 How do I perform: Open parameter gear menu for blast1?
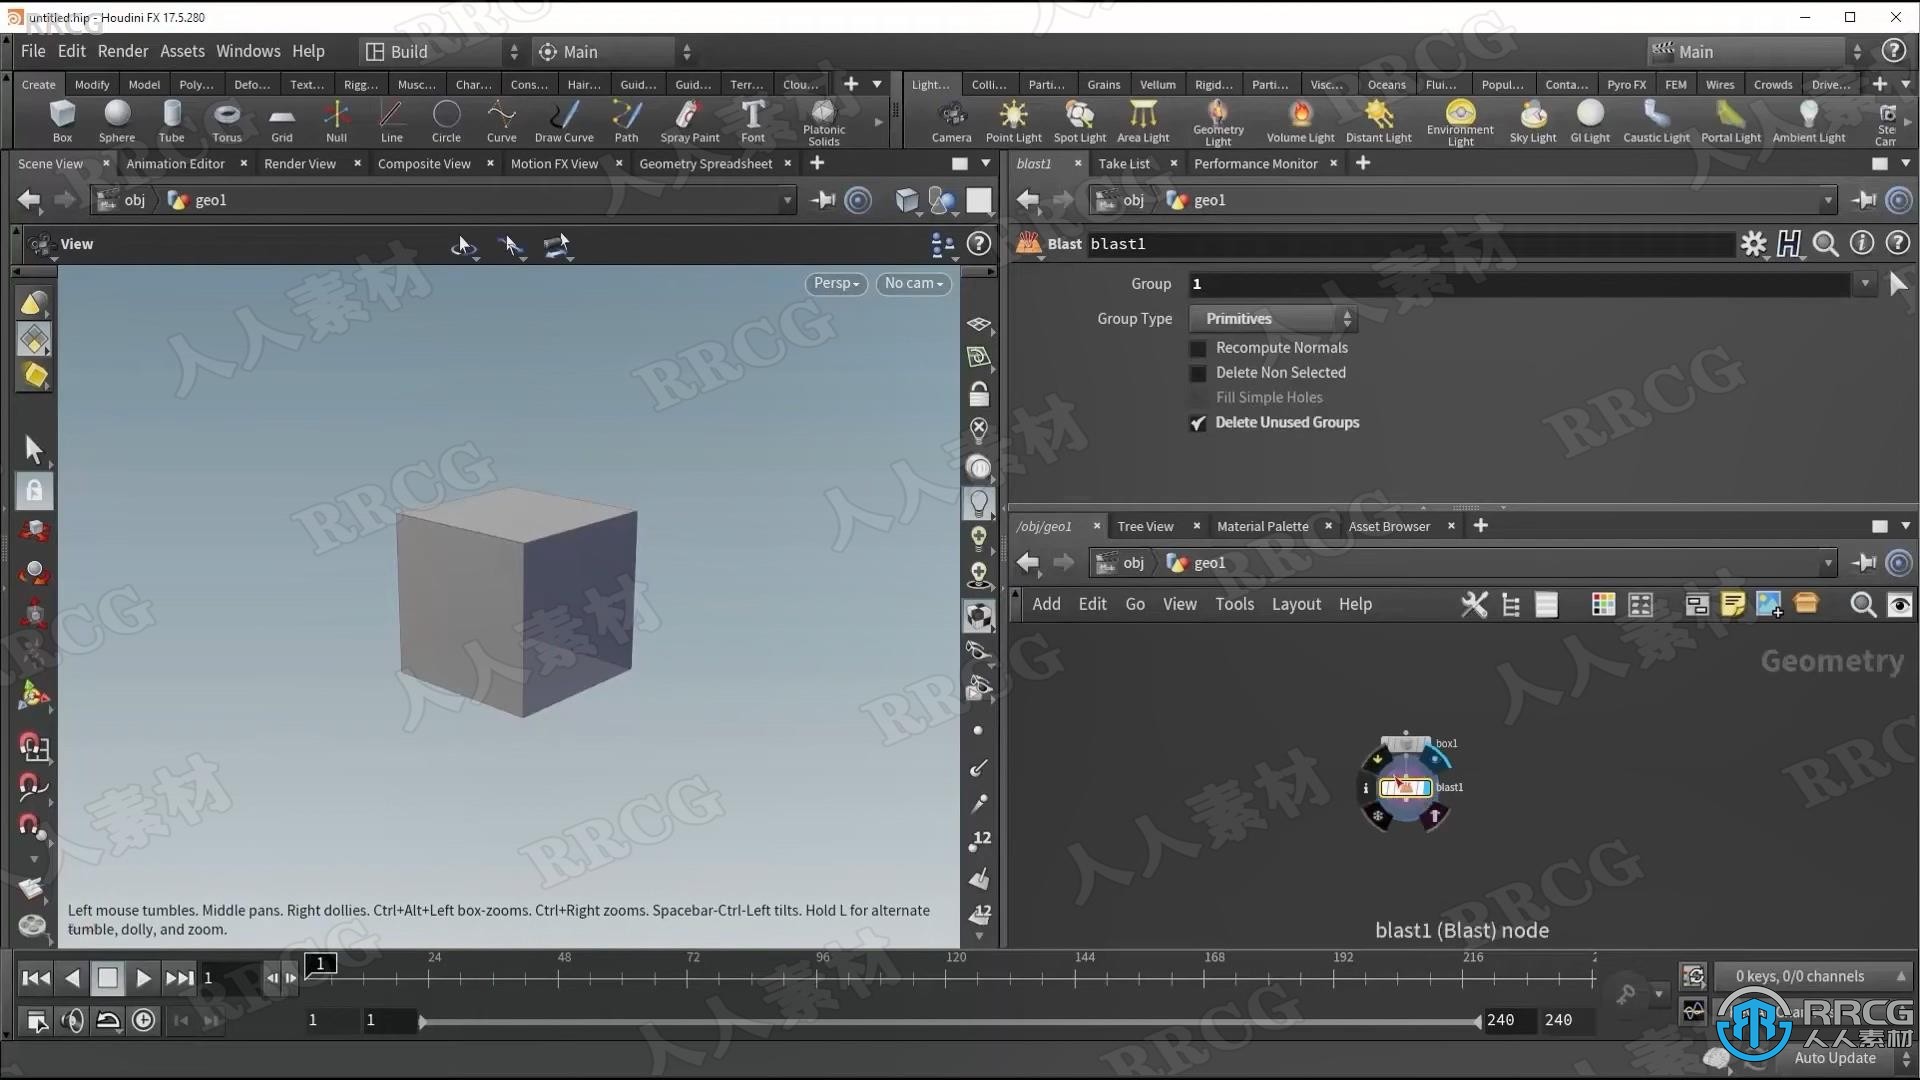[x=1754, y=244]
